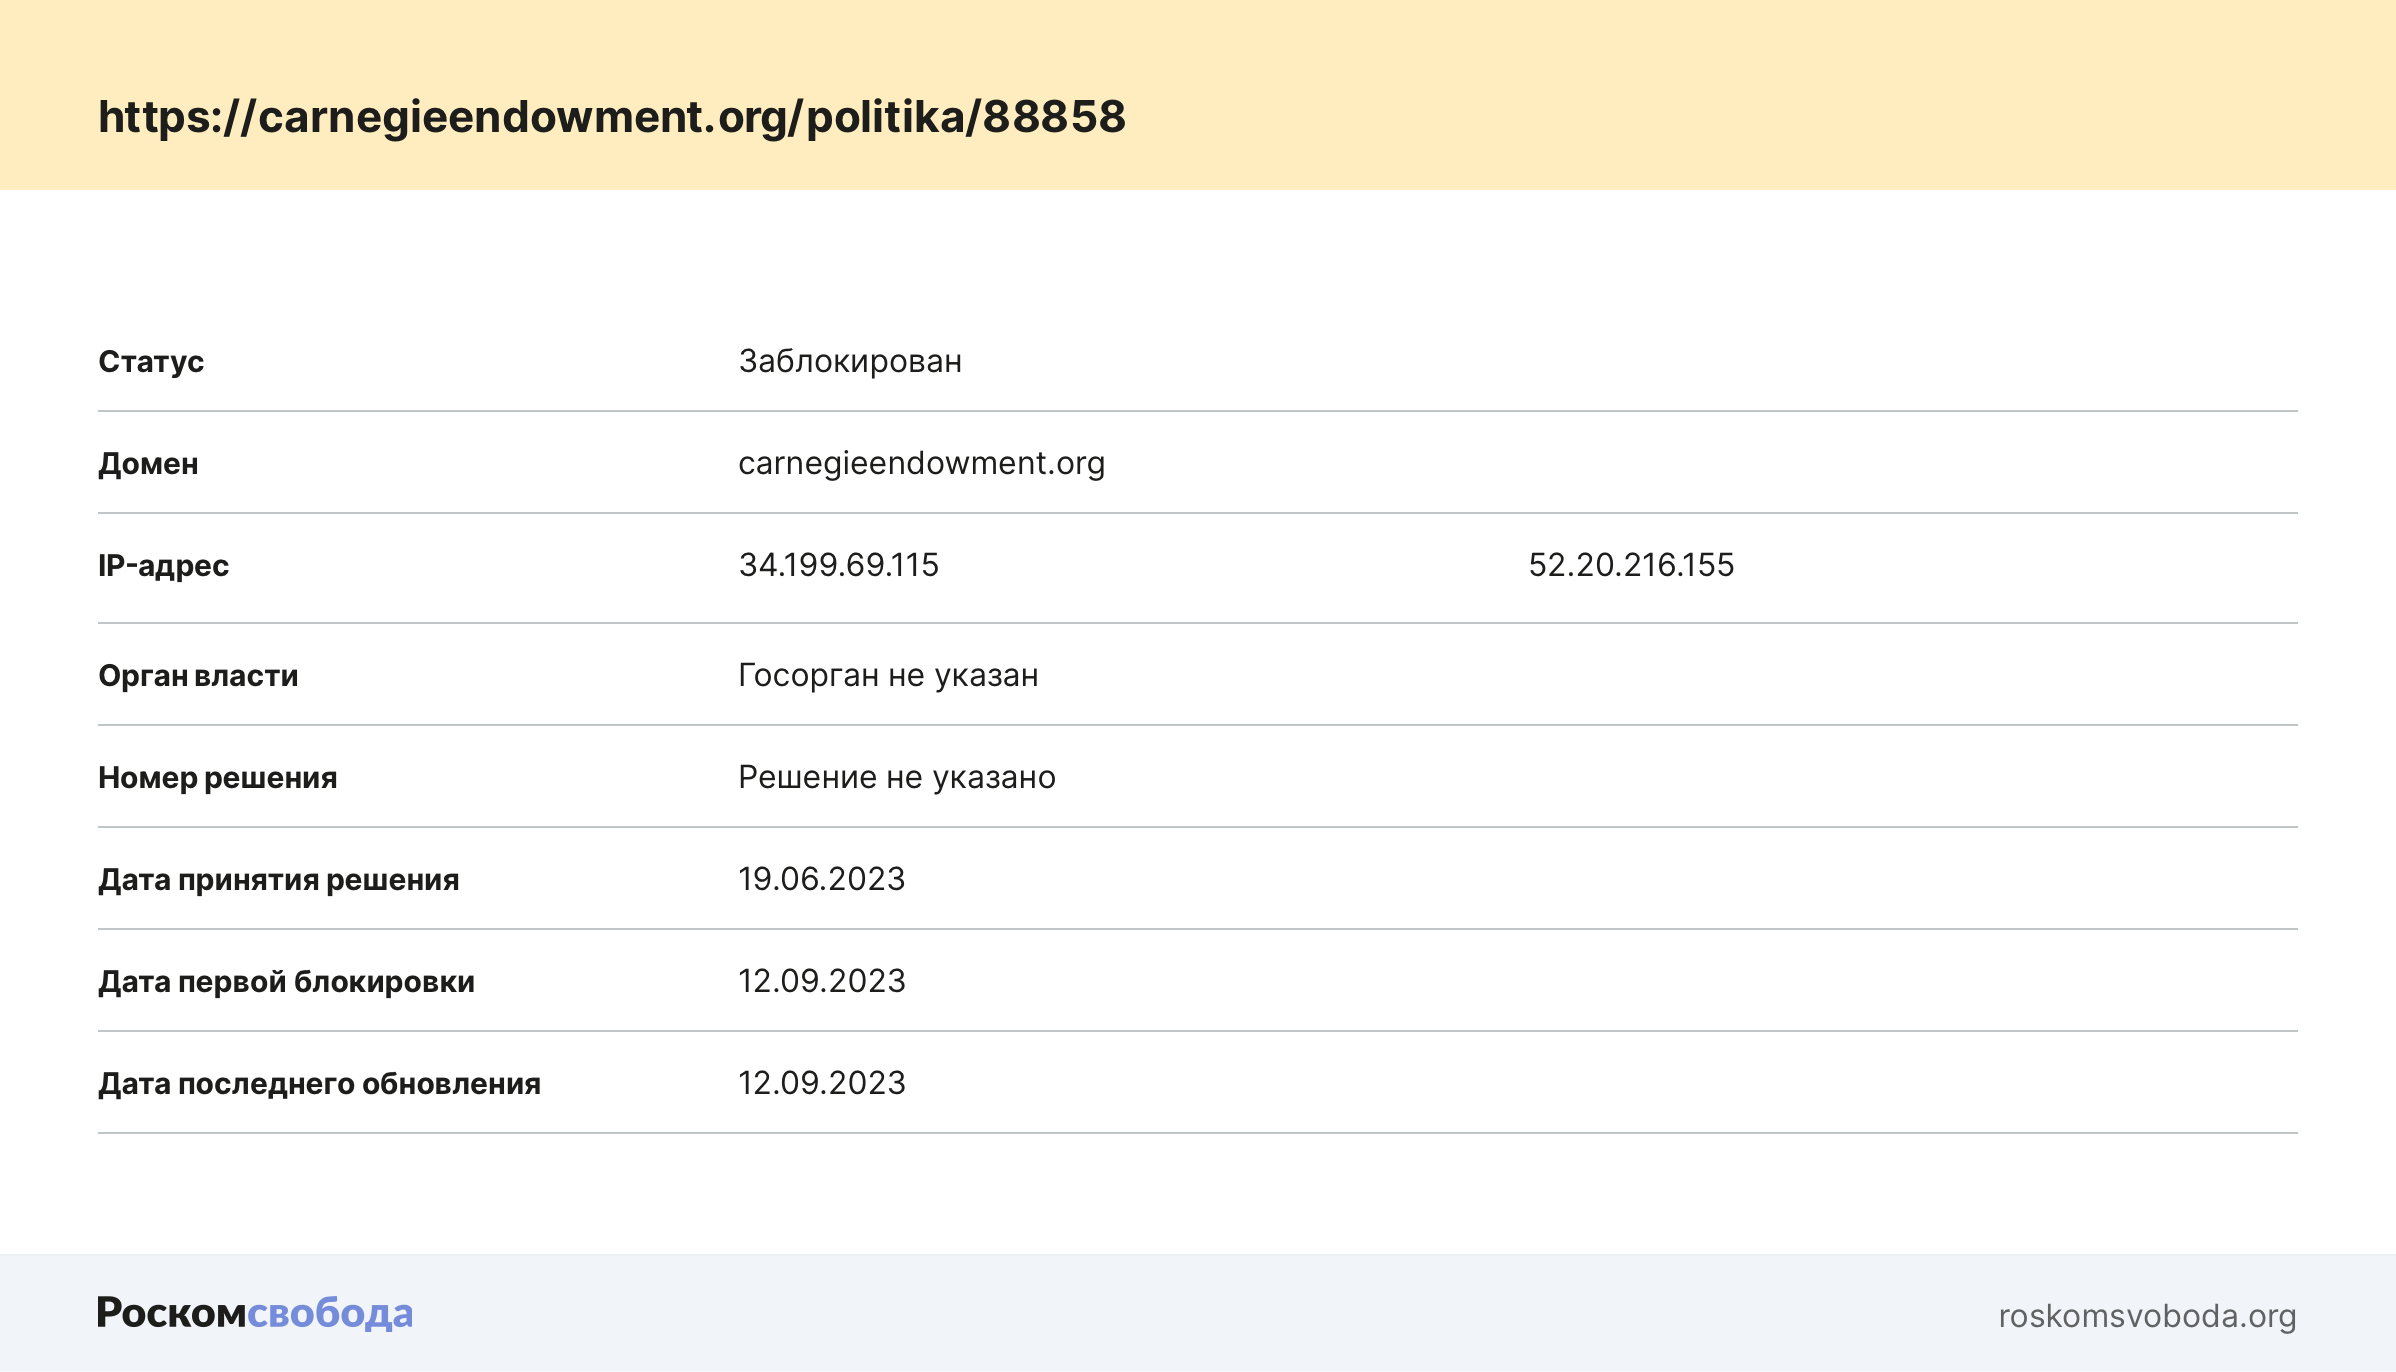Screen dimensions: 2396x1372
Task: Click the IP-адрес row label
Action: (163, 566)
